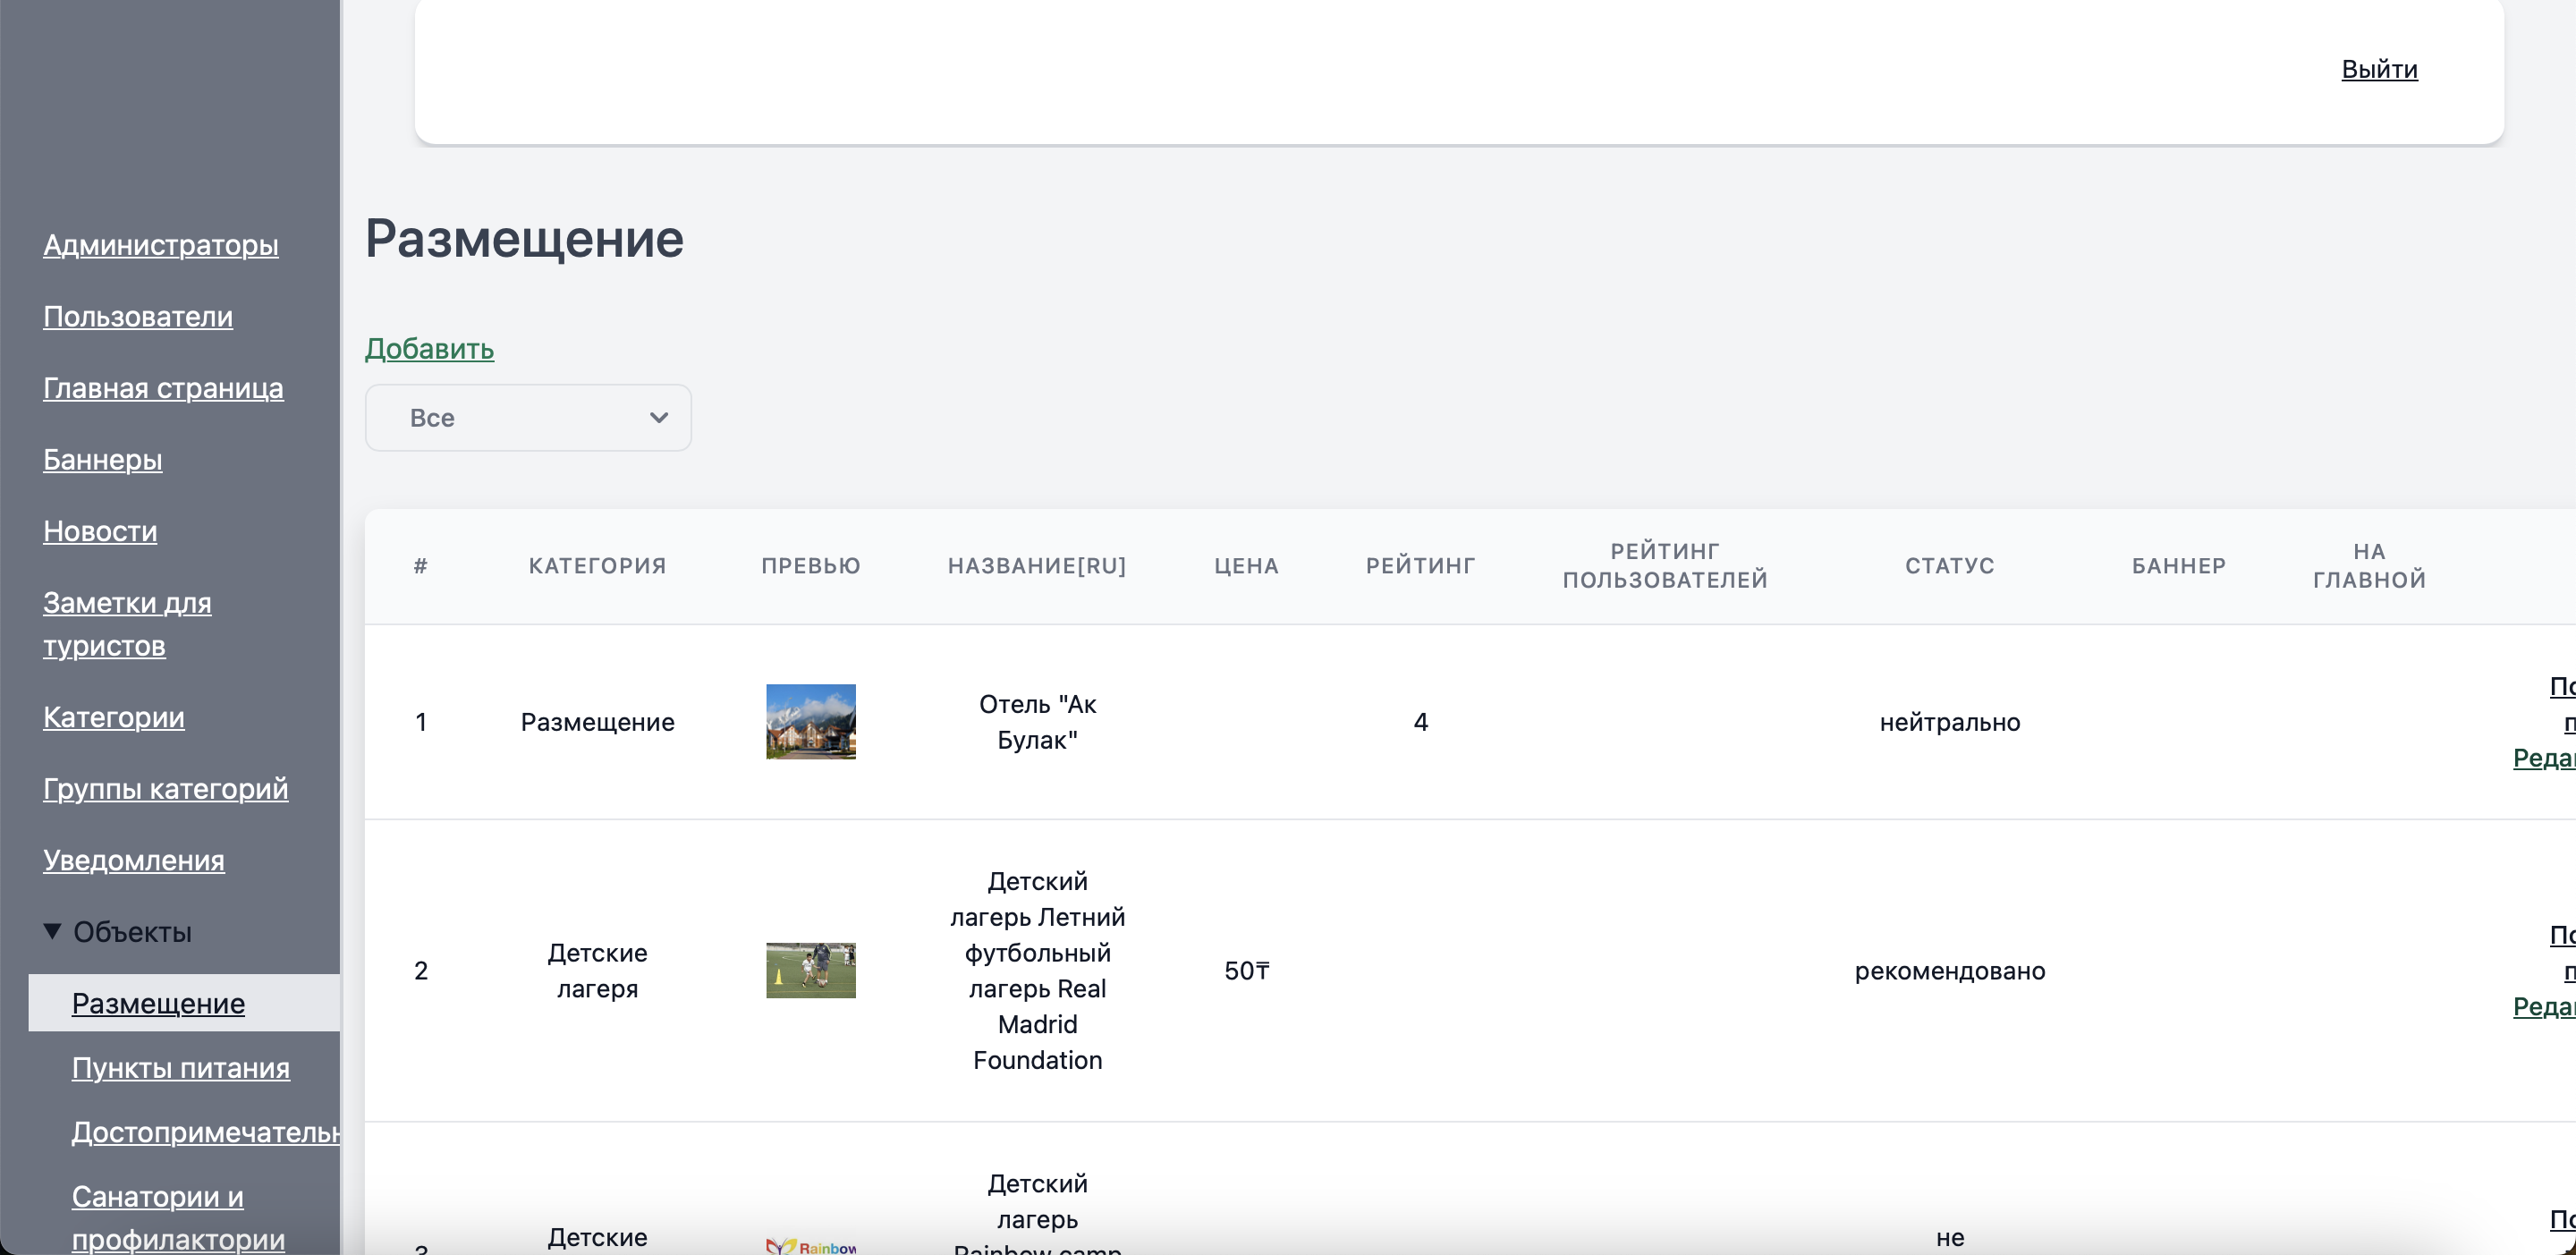Open Пункты питания sub-item
This screenshot has height=1255, width=2576.
point(181,1068)
